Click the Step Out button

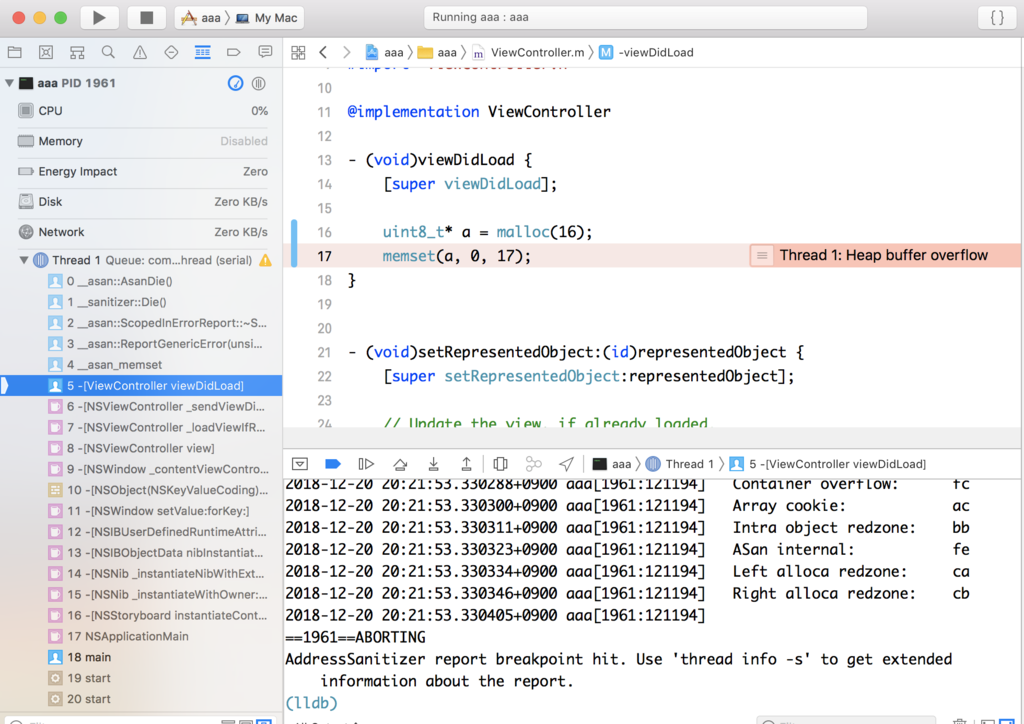click(466, 464)
